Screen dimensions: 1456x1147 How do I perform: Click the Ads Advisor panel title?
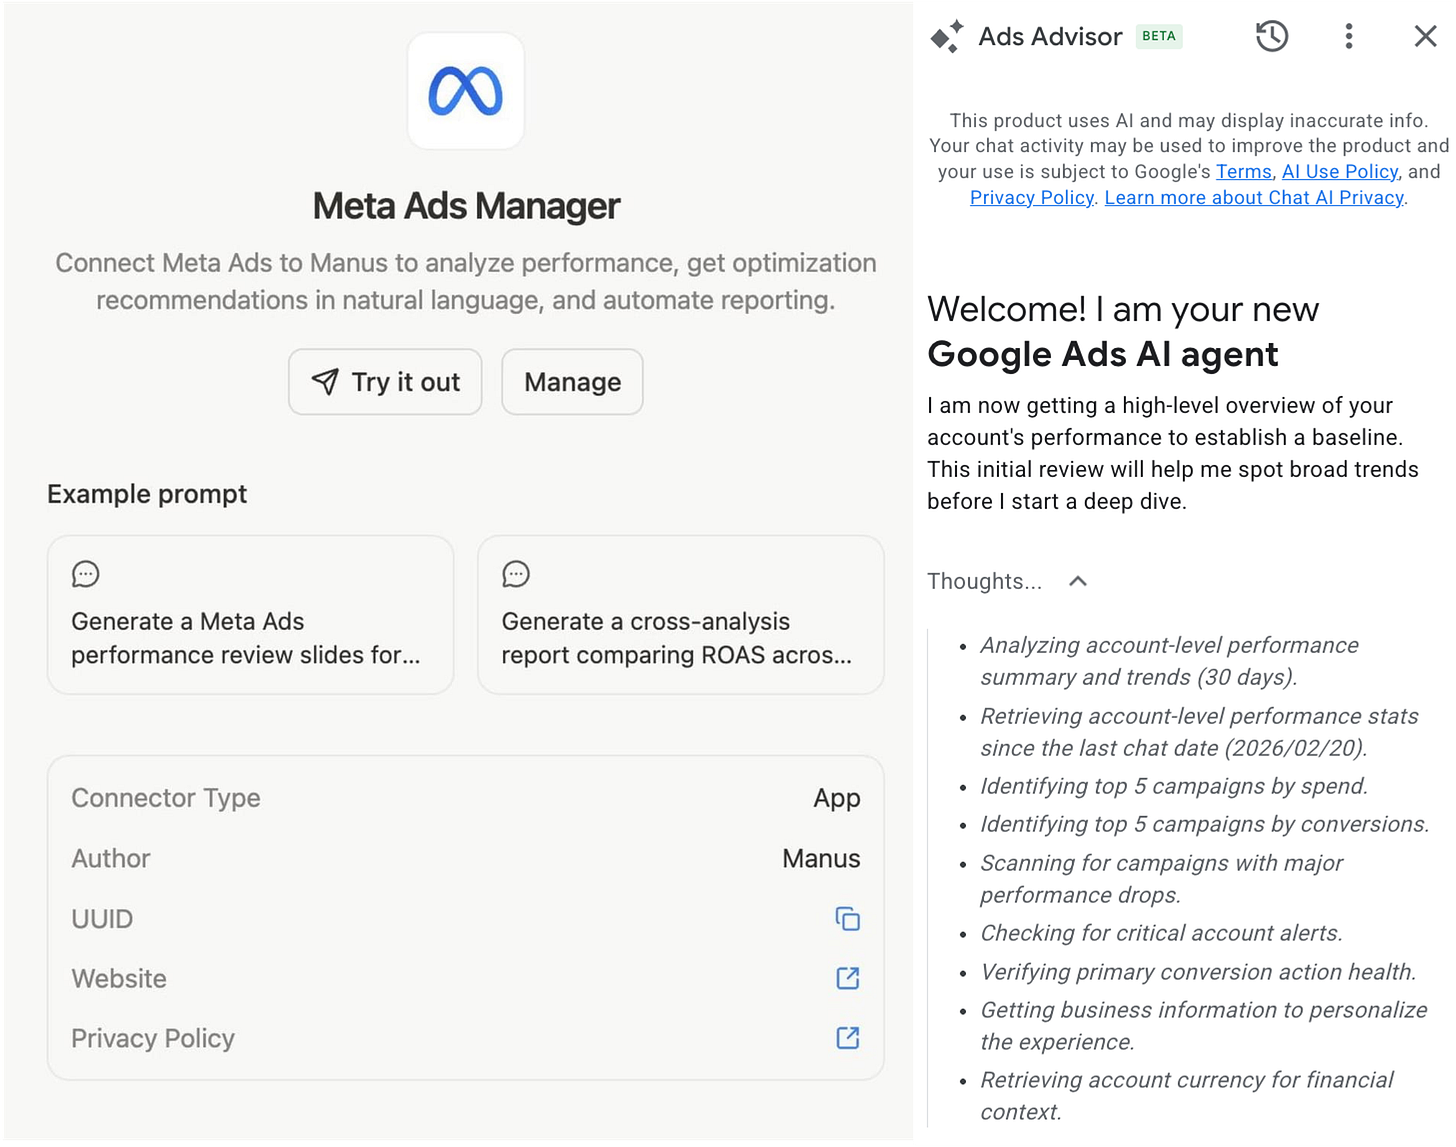click(x=1050, y=37)
